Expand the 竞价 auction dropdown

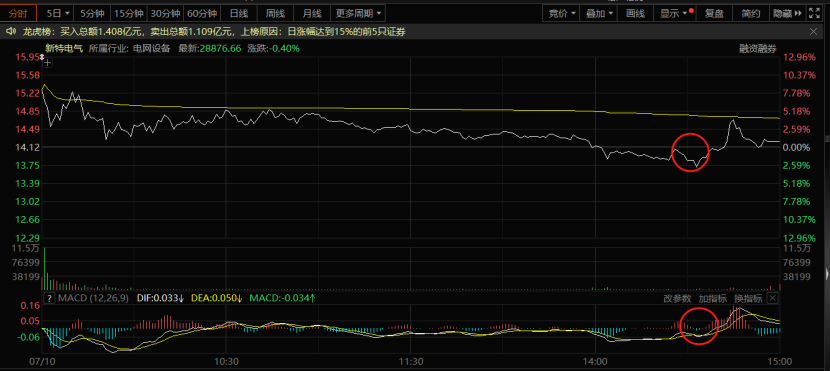(562, 13)
